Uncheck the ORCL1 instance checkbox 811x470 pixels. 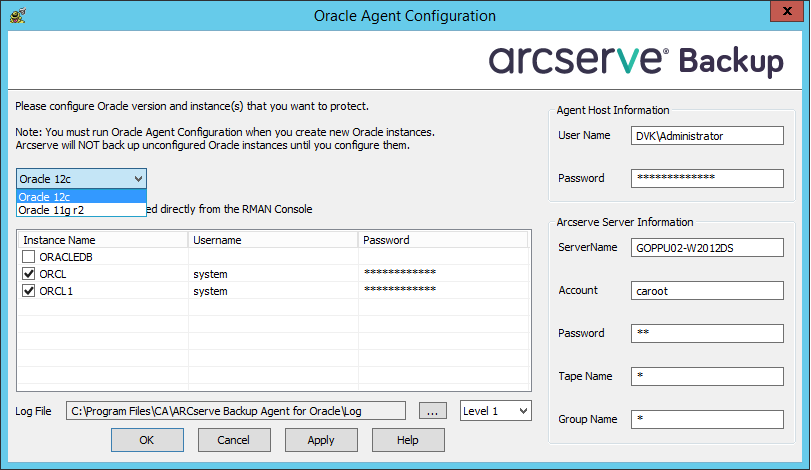coord(28,291)
